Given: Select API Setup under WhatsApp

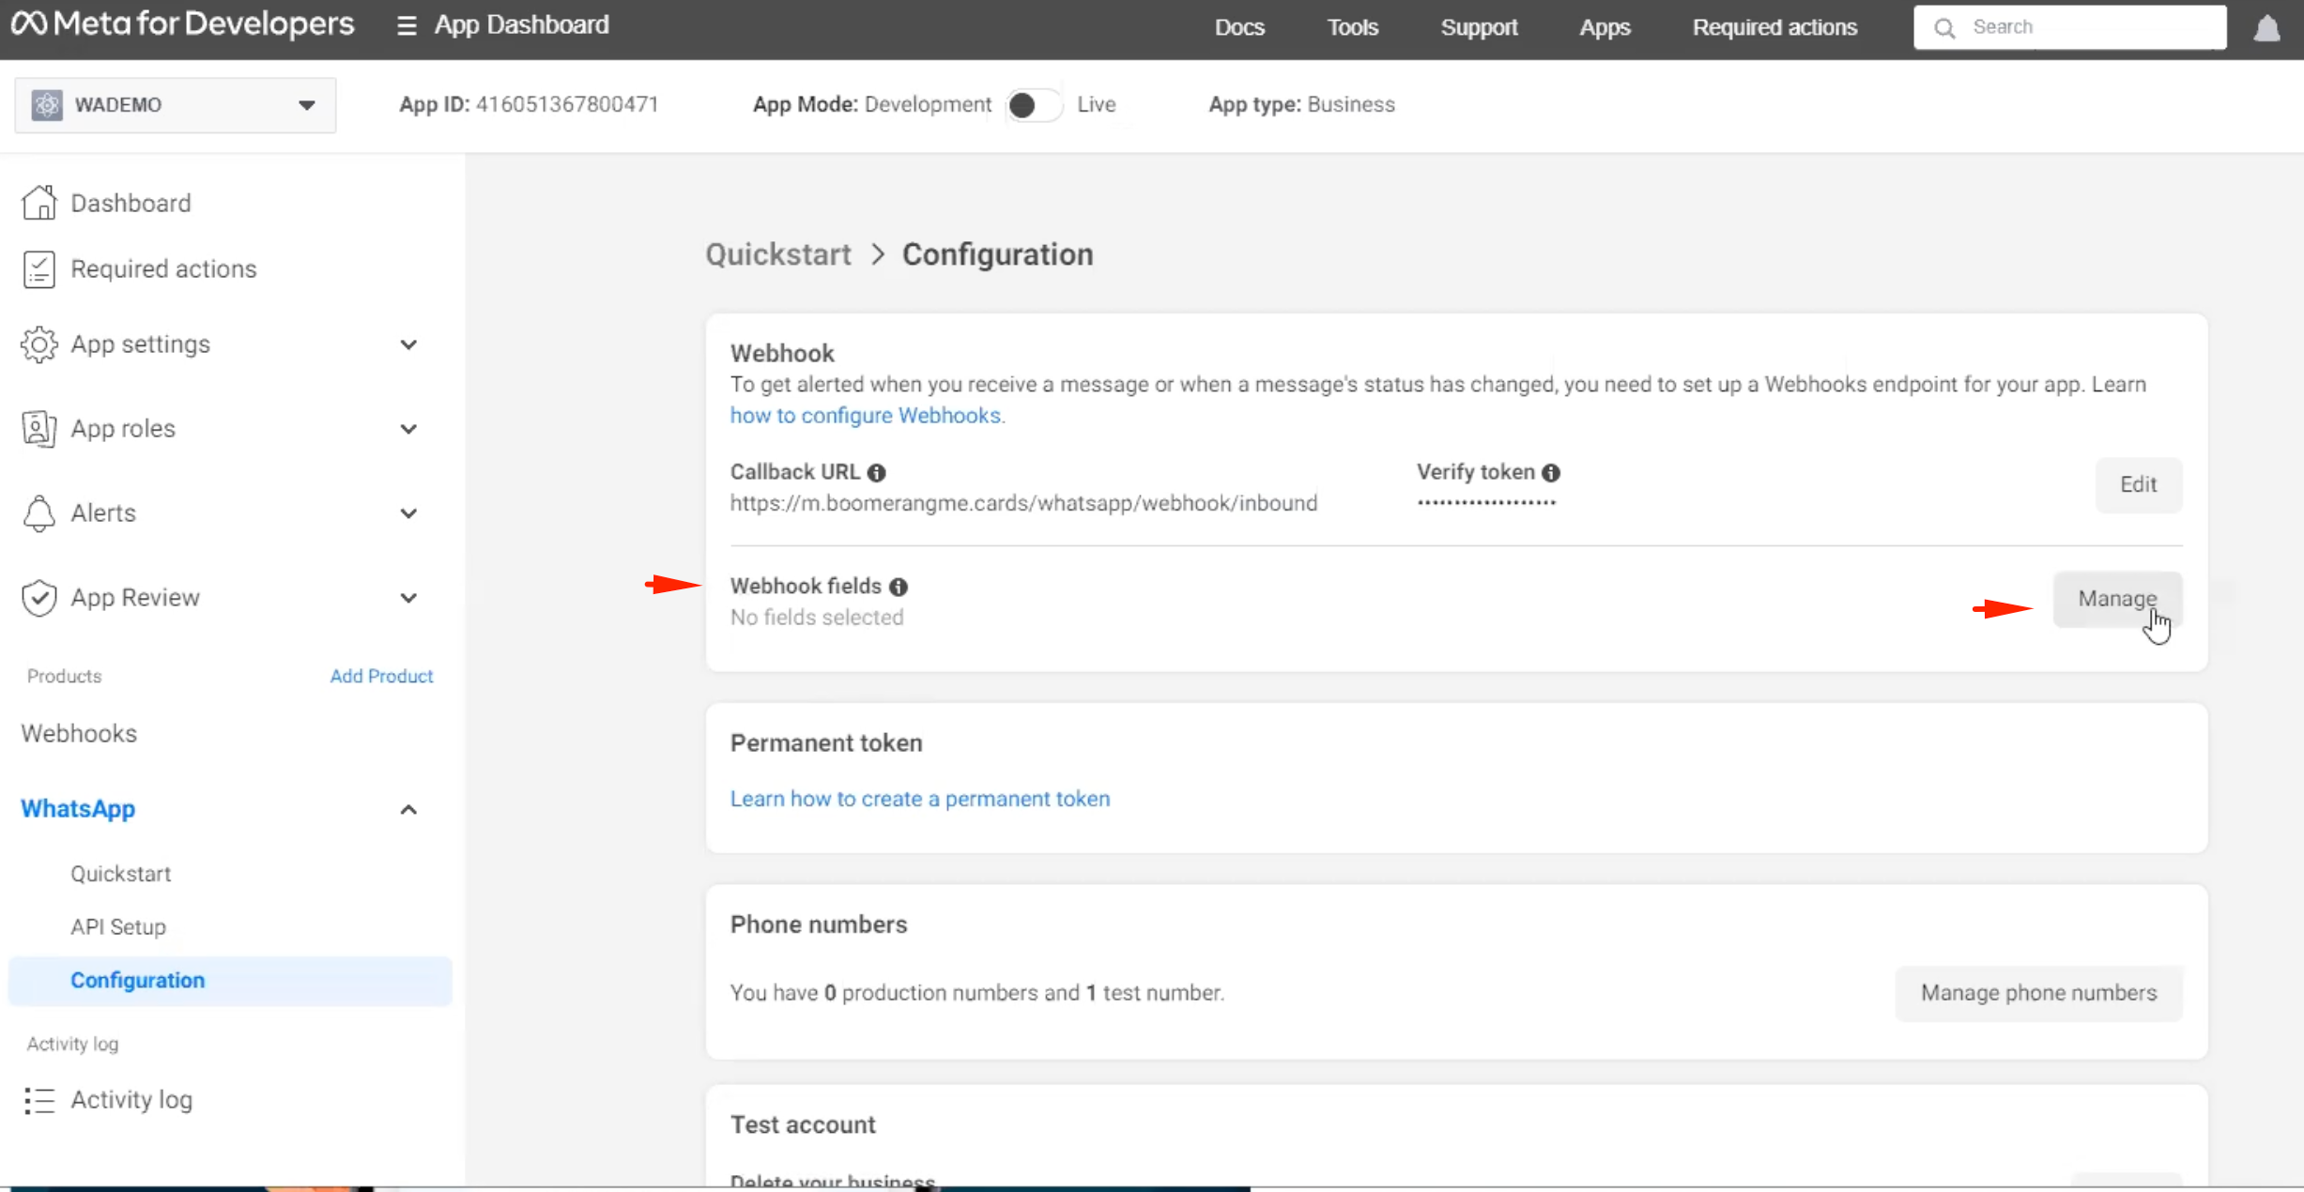Looking at the screenshot, I should (118, 927).
